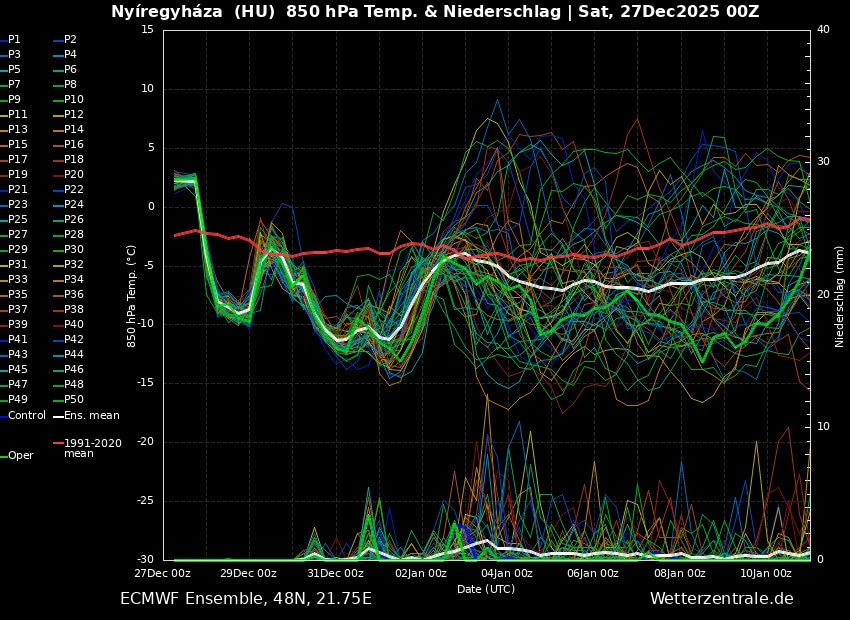Click the green Oper legend entry
This screenshot has width=850, height=620.
coord(20,455)
